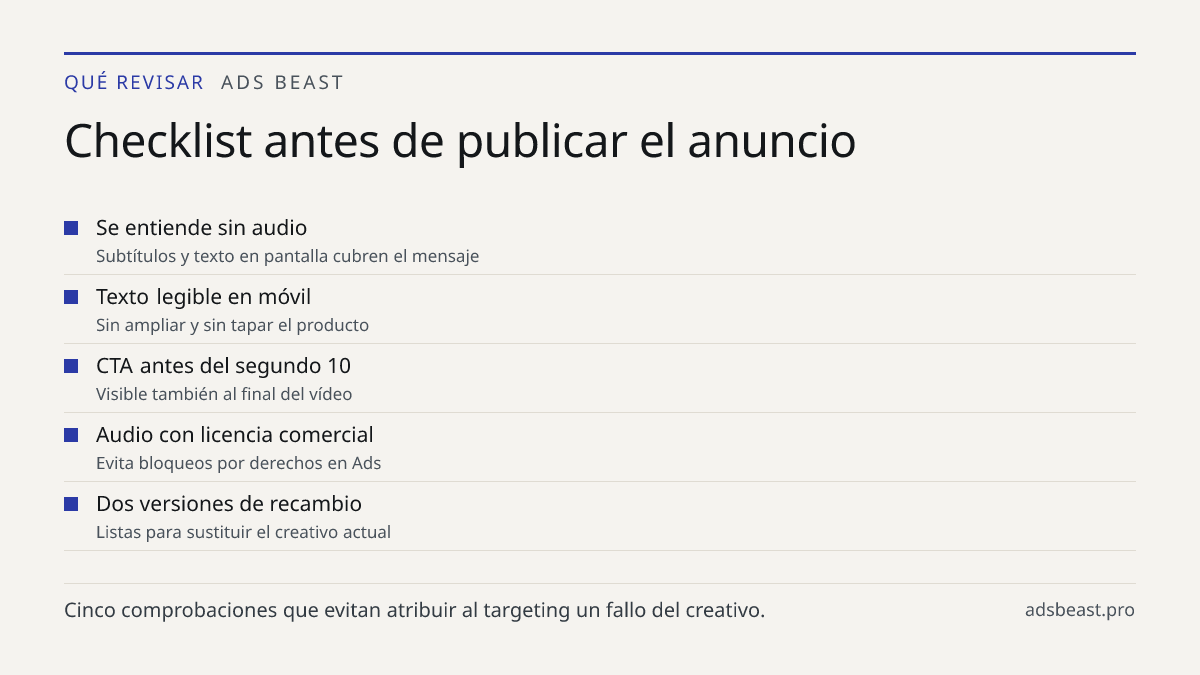Click the blue bullet beside 'Dos versiones de recambio'
This screenshot has width=1200, height=675.
tap(71, 504)
